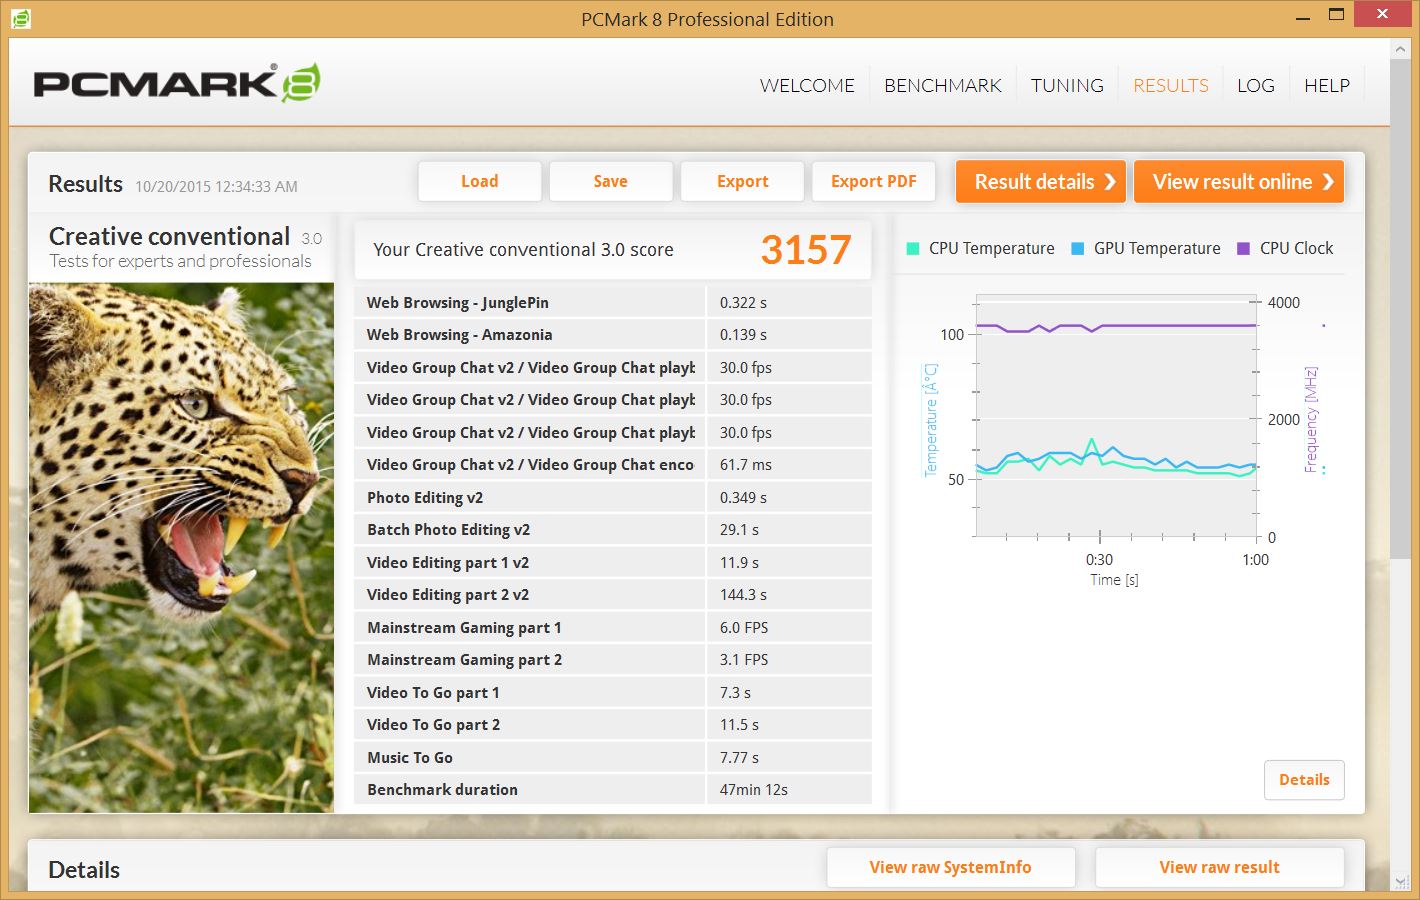Click the GPU Temperature legend swatch
This screenshot has width=1420, height=900.
(1077, 249)
